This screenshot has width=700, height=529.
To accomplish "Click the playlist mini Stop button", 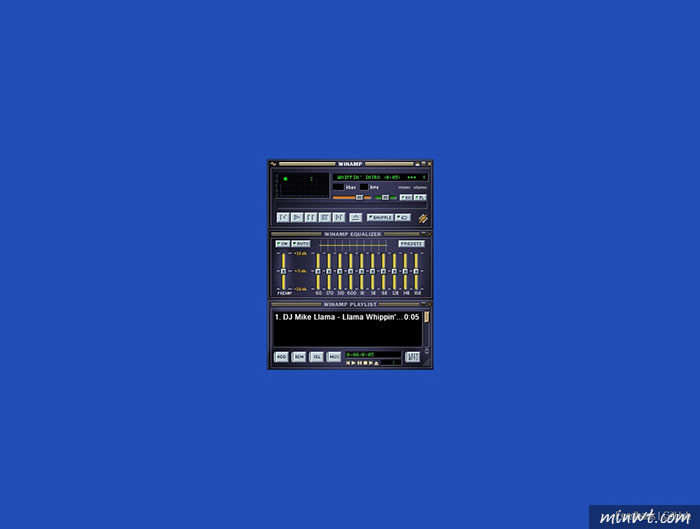I will click(x=366, y=363).
